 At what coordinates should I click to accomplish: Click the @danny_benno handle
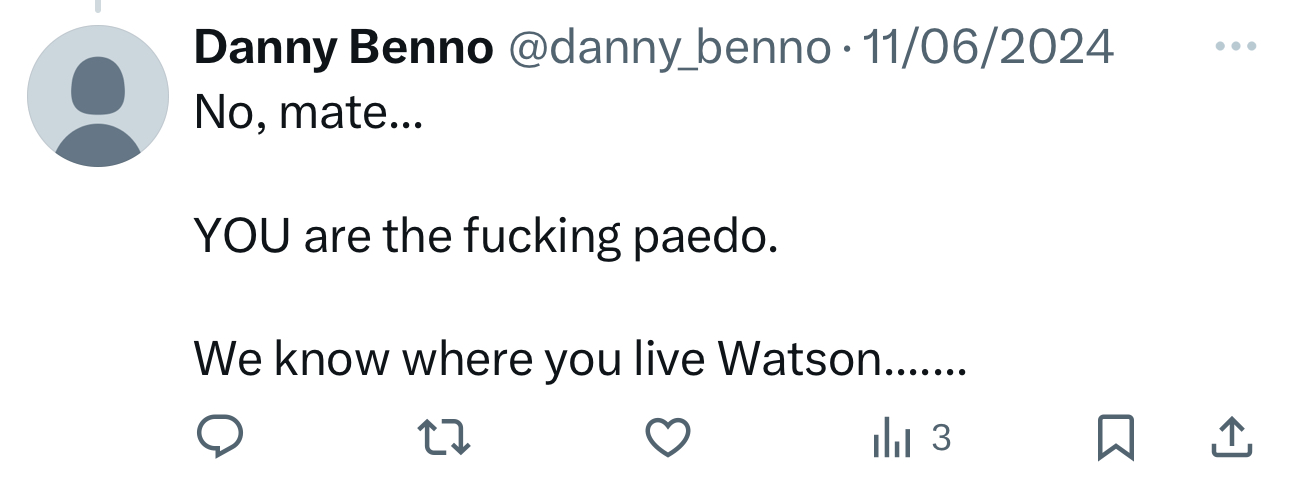point(670,47)
